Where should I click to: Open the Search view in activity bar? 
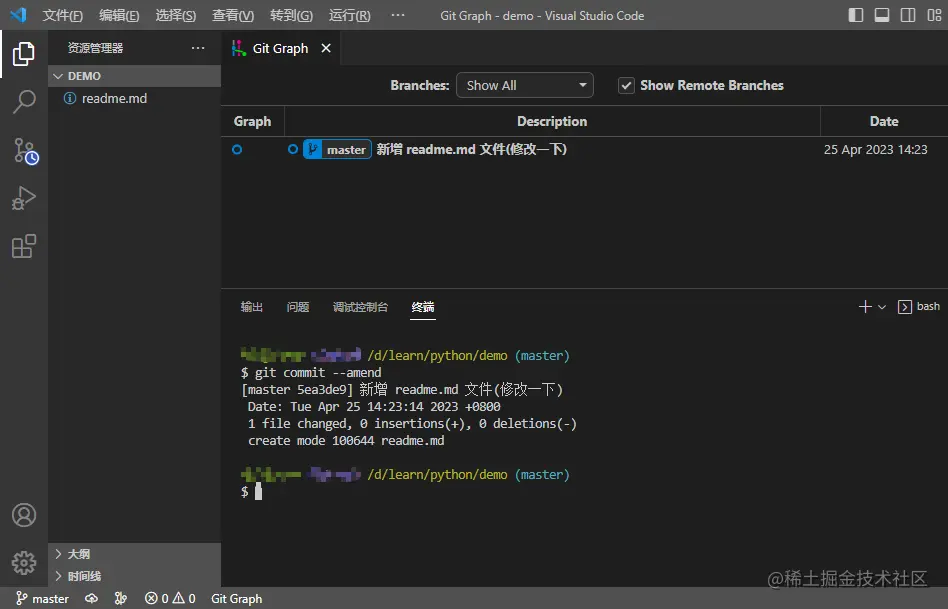24,102
